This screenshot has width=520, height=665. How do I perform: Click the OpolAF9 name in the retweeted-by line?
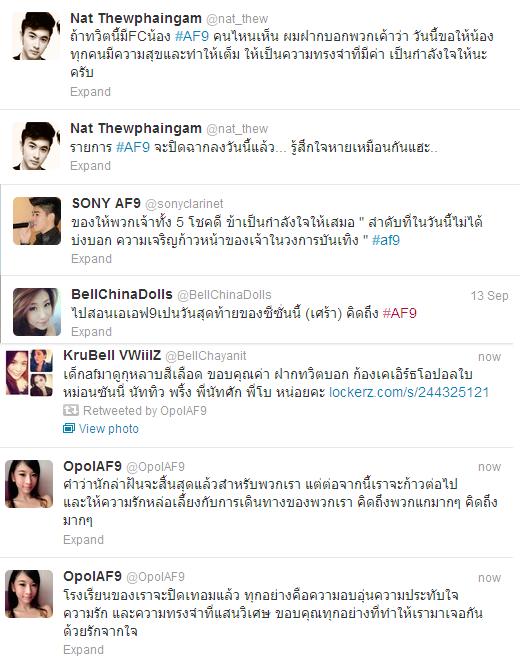186,411
